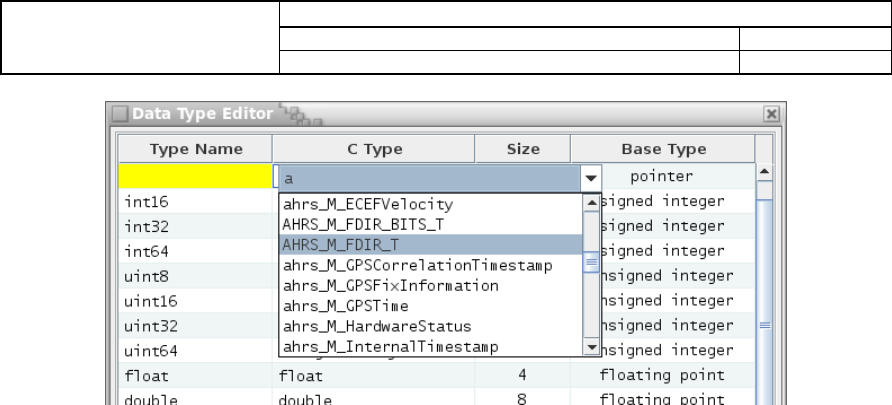Select the uint32 type name cell
The height and width of the screenshot is (405, 892).
(196, 326)
